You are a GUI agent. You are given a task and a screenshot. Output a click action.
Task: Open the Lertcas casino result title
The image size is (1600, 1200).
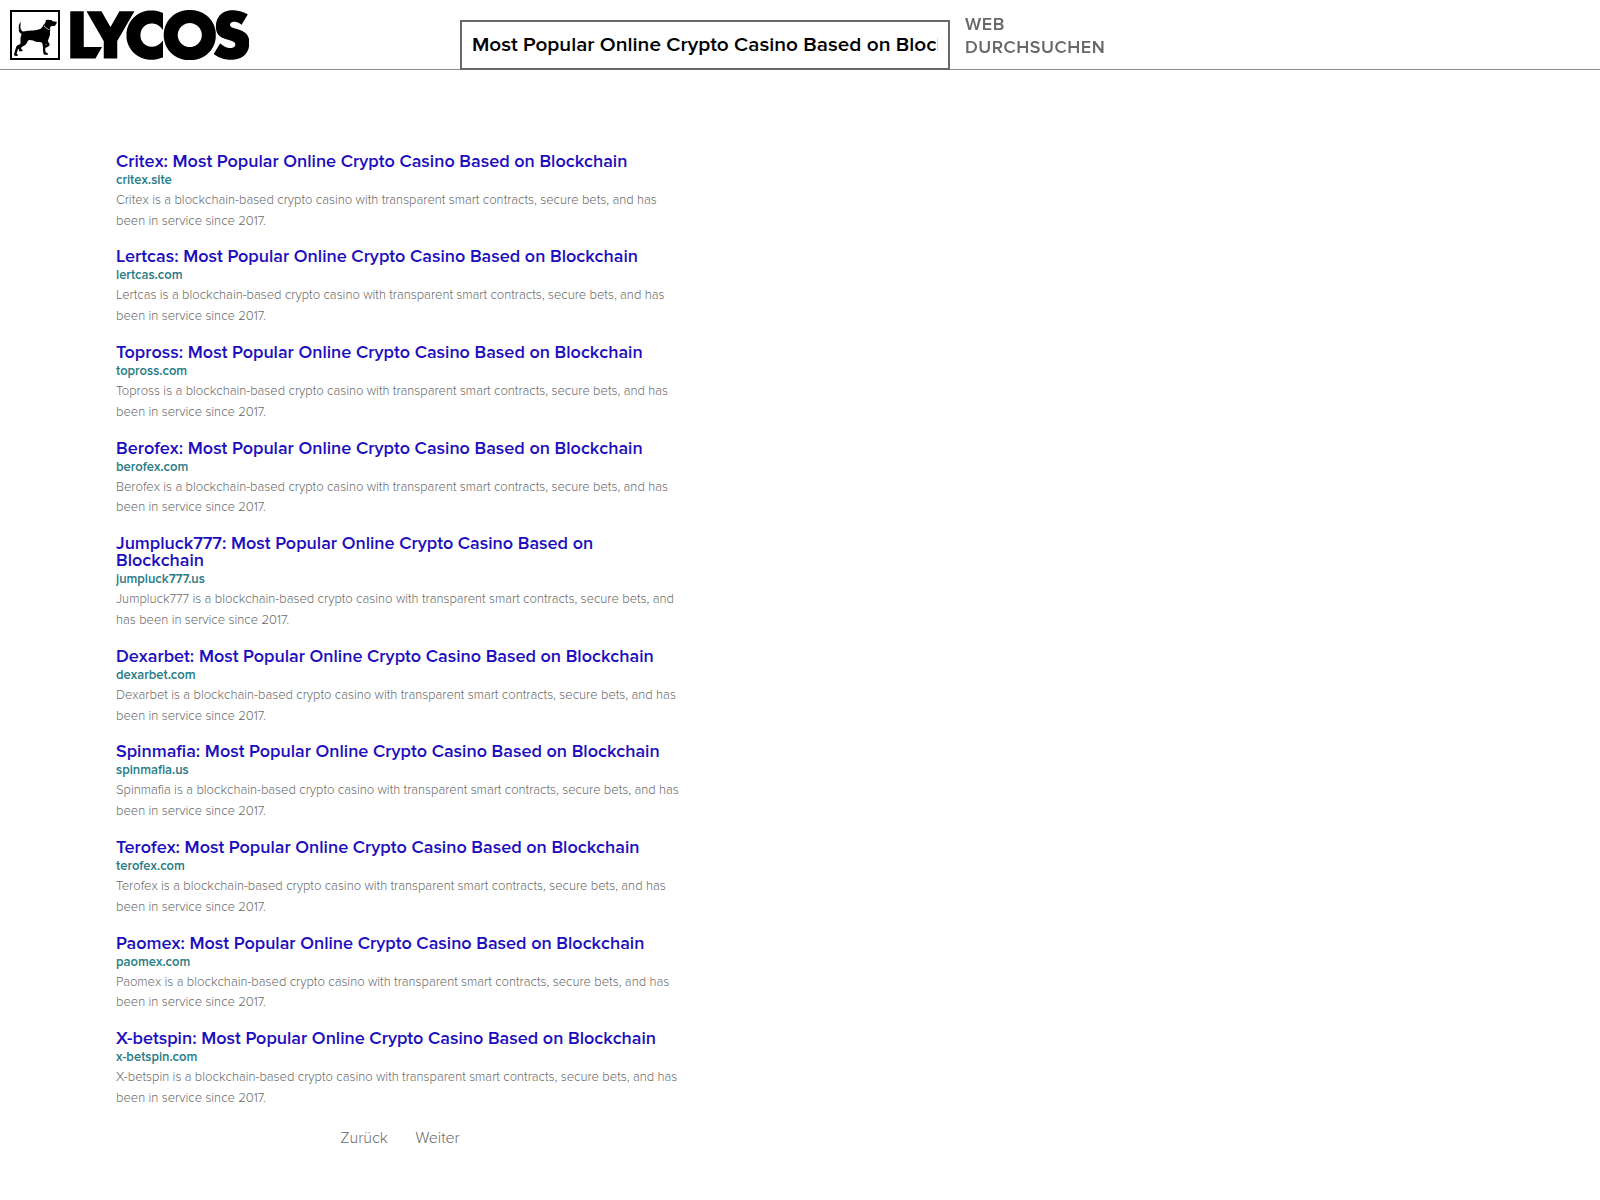(x=376, y=256)
